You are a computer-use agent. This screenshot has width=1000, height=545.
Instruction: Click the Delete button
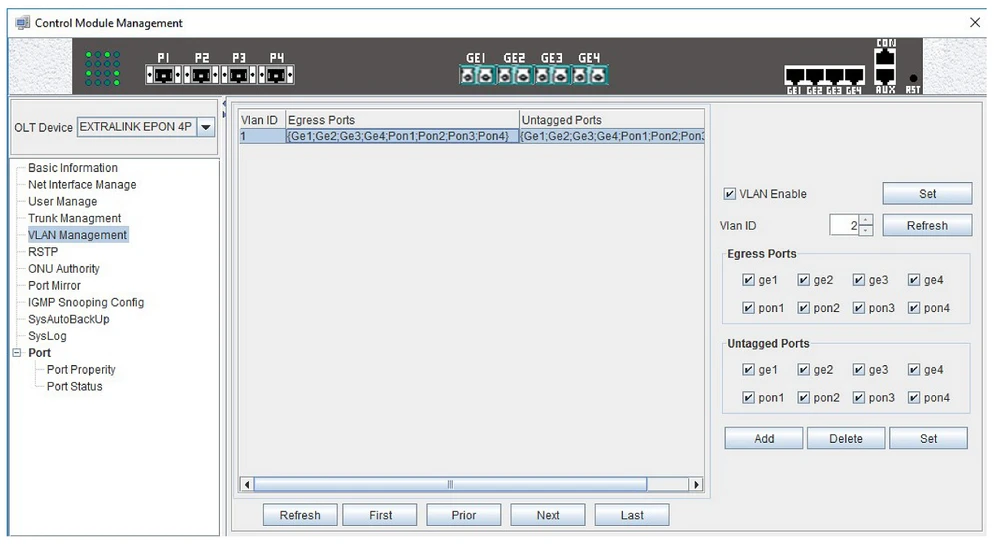click(845, 438)
